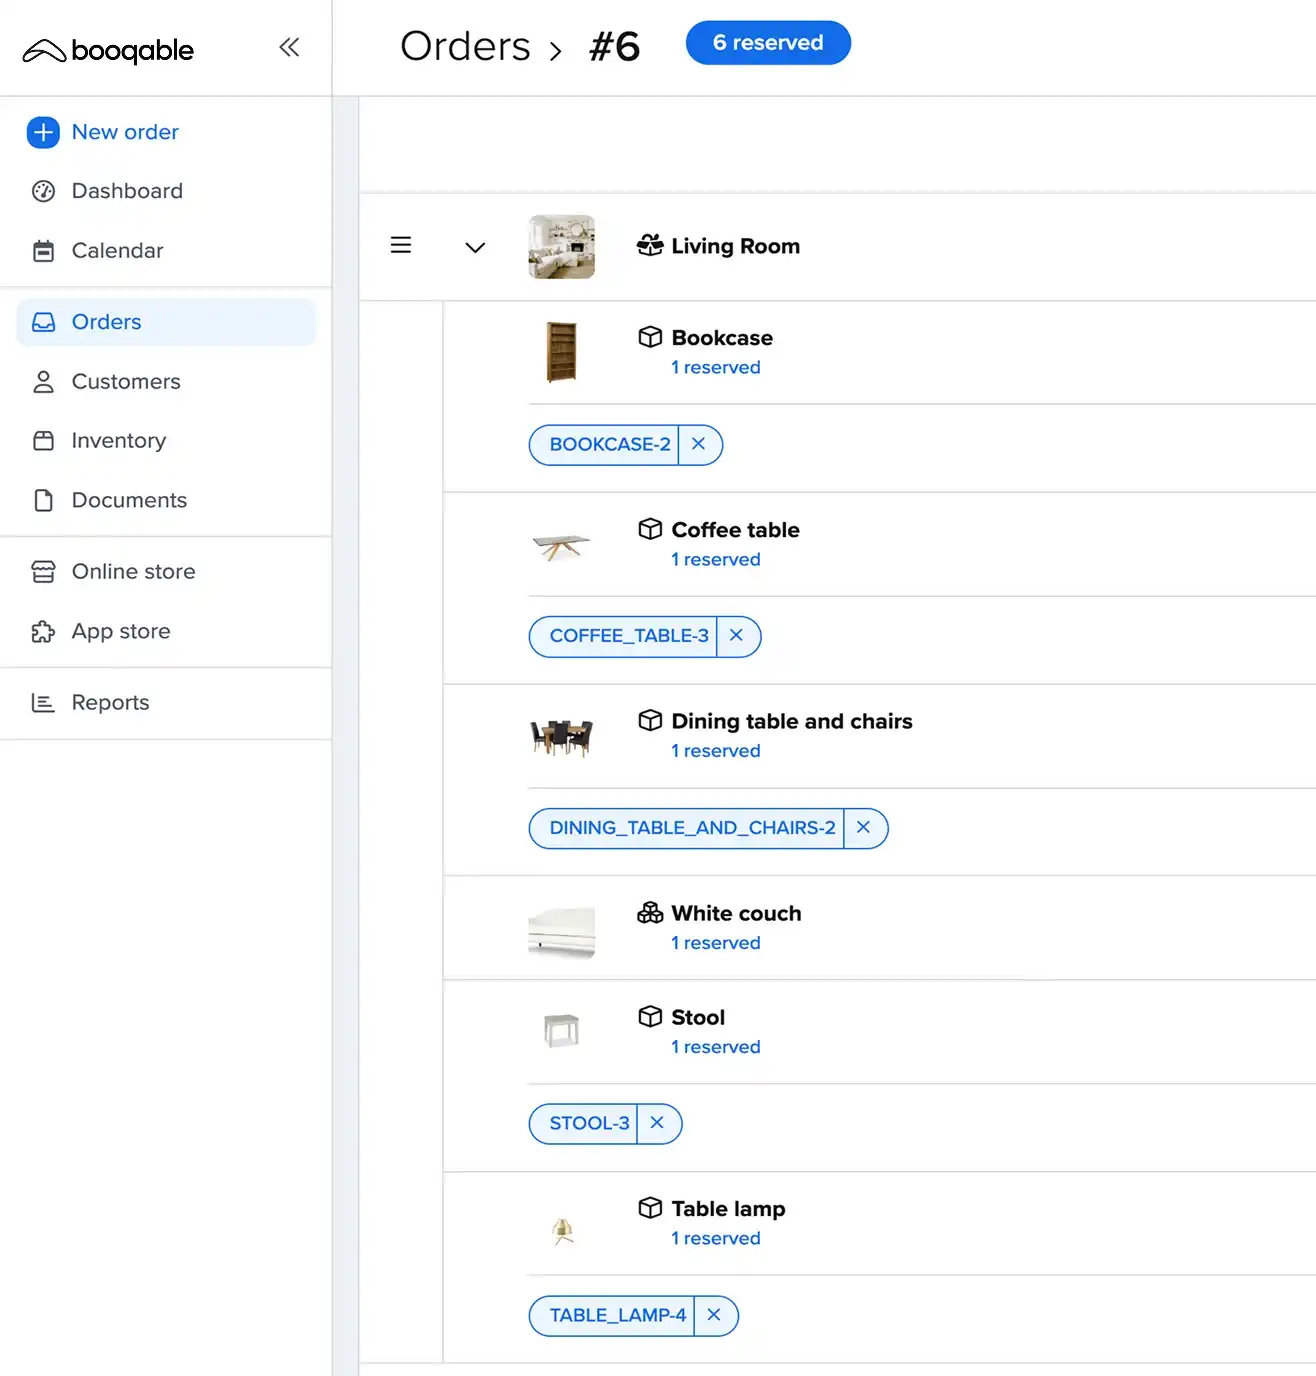Remove the STOOL-3 stock item tag
This screenshot has height=1376, width=1316.
657,1123
